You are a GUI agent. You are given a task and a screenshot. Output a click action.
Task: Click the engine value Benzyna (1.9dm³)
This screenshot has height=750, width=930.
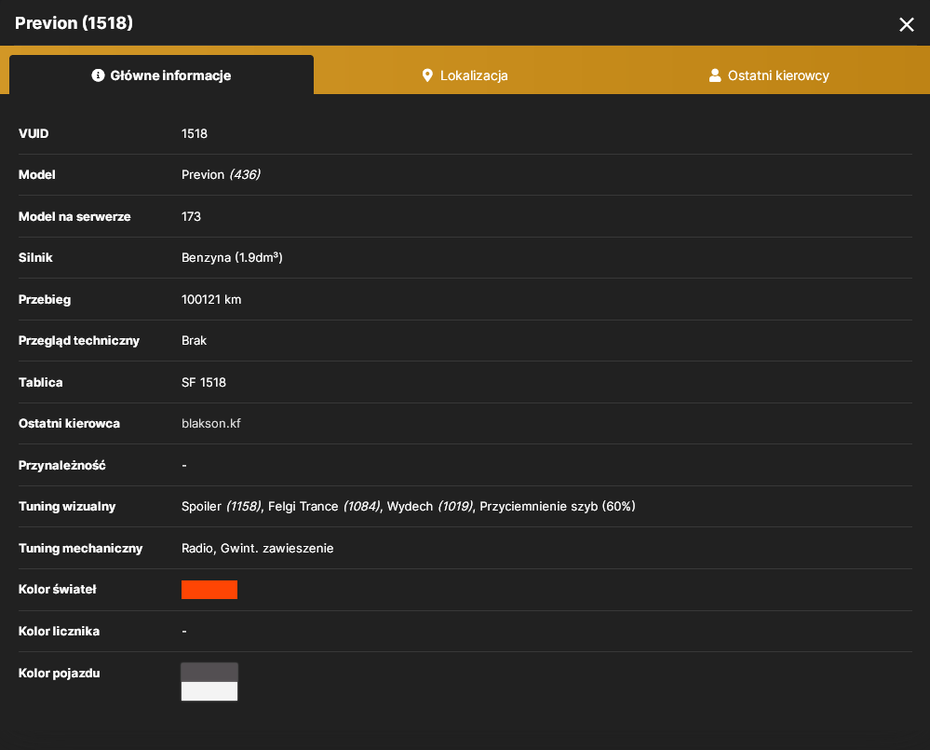[232, 257]
